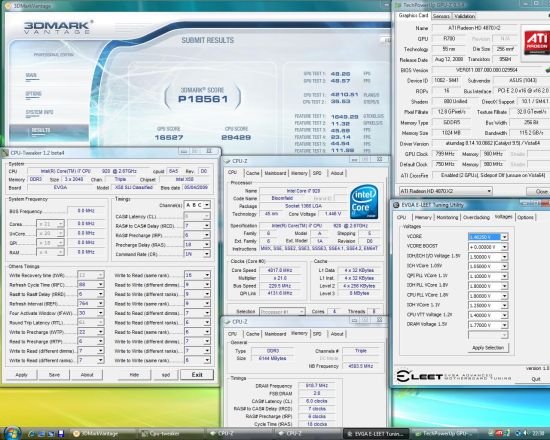Switch to the Monitoring tab in E-LEET
The width and height of the screenshot is (550, 440).
click(447, 217)
